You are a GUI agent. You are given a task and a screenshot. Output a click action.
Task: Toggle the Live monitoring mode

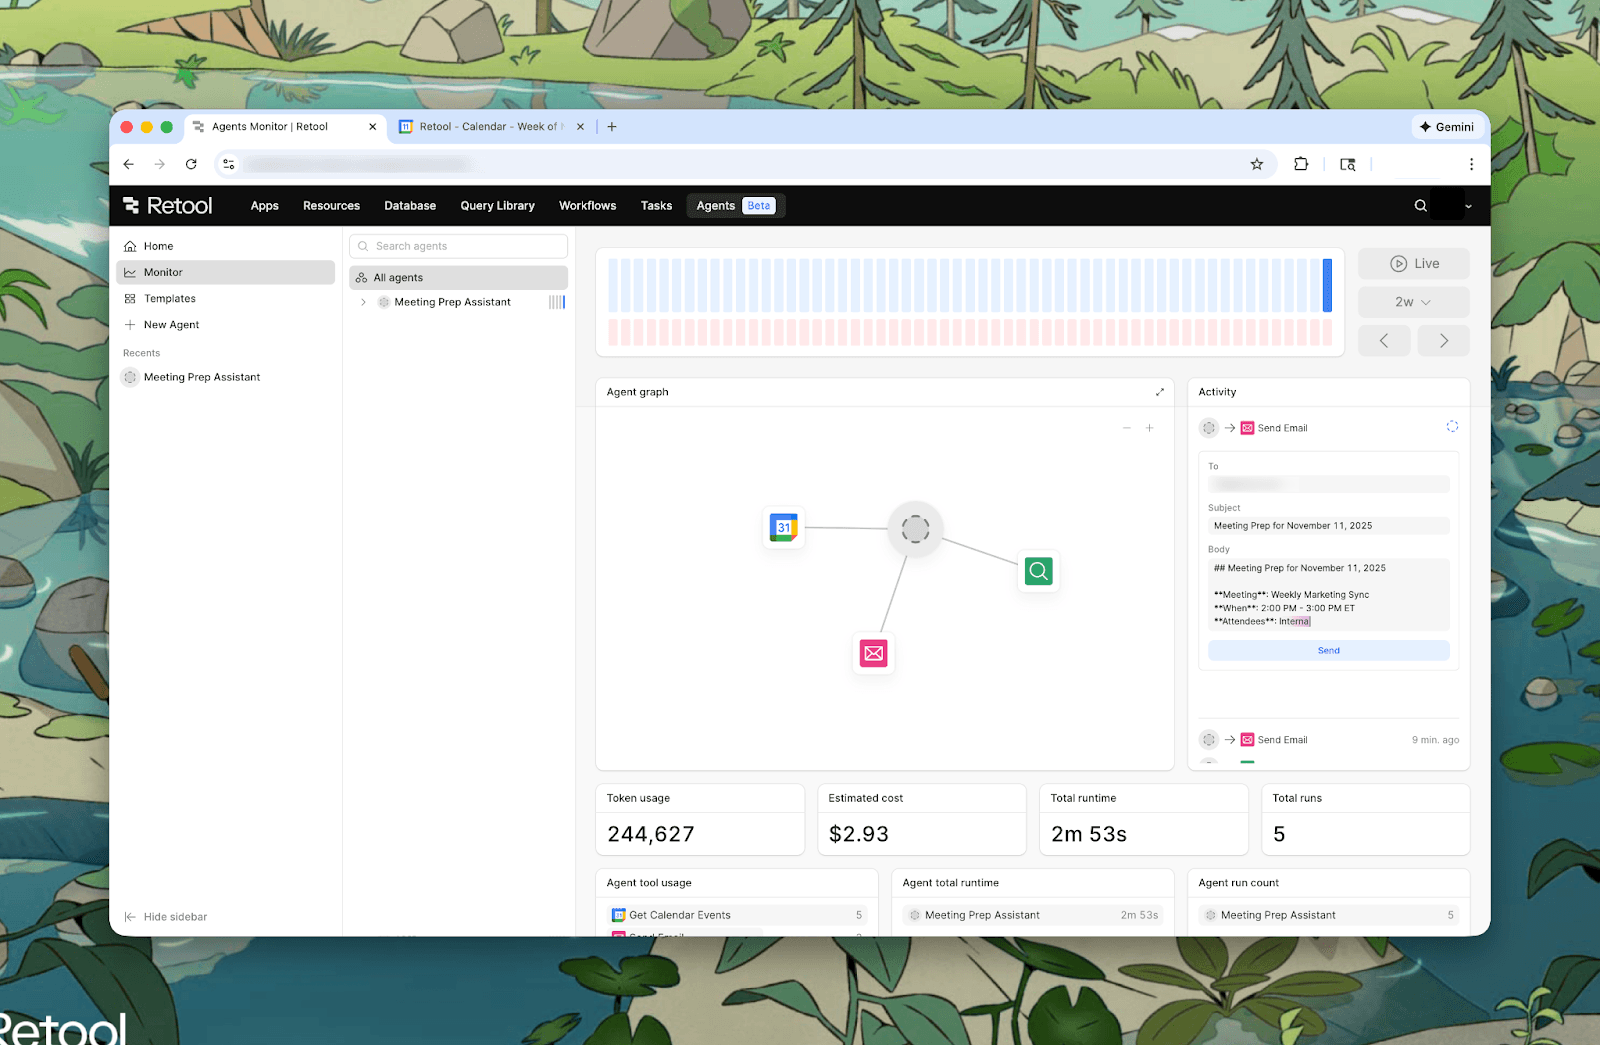pyautogui.click(x=1413, y=264)
